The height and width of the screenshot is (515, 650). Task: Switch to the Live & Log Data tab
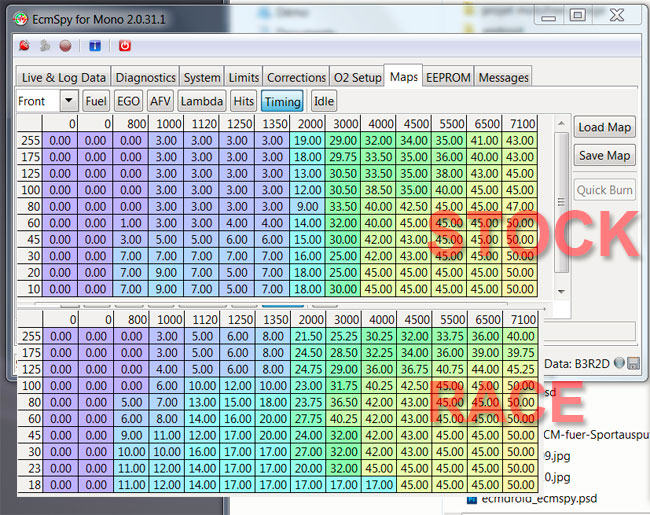[63, 77]
